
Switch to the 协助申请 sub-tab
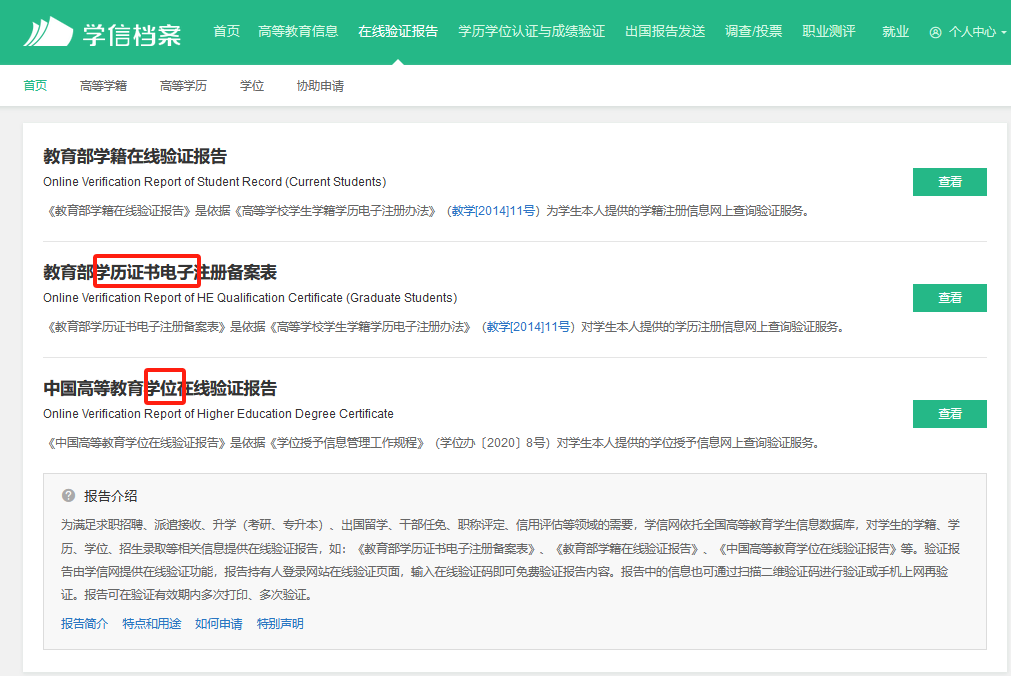click(x=320, y=86)
